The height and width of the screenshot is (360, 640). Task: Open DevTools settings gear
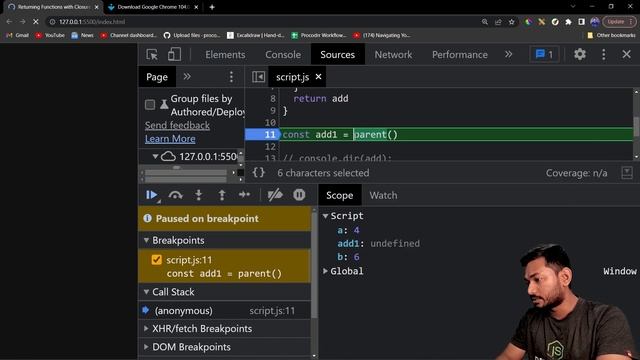coord(580,54)
